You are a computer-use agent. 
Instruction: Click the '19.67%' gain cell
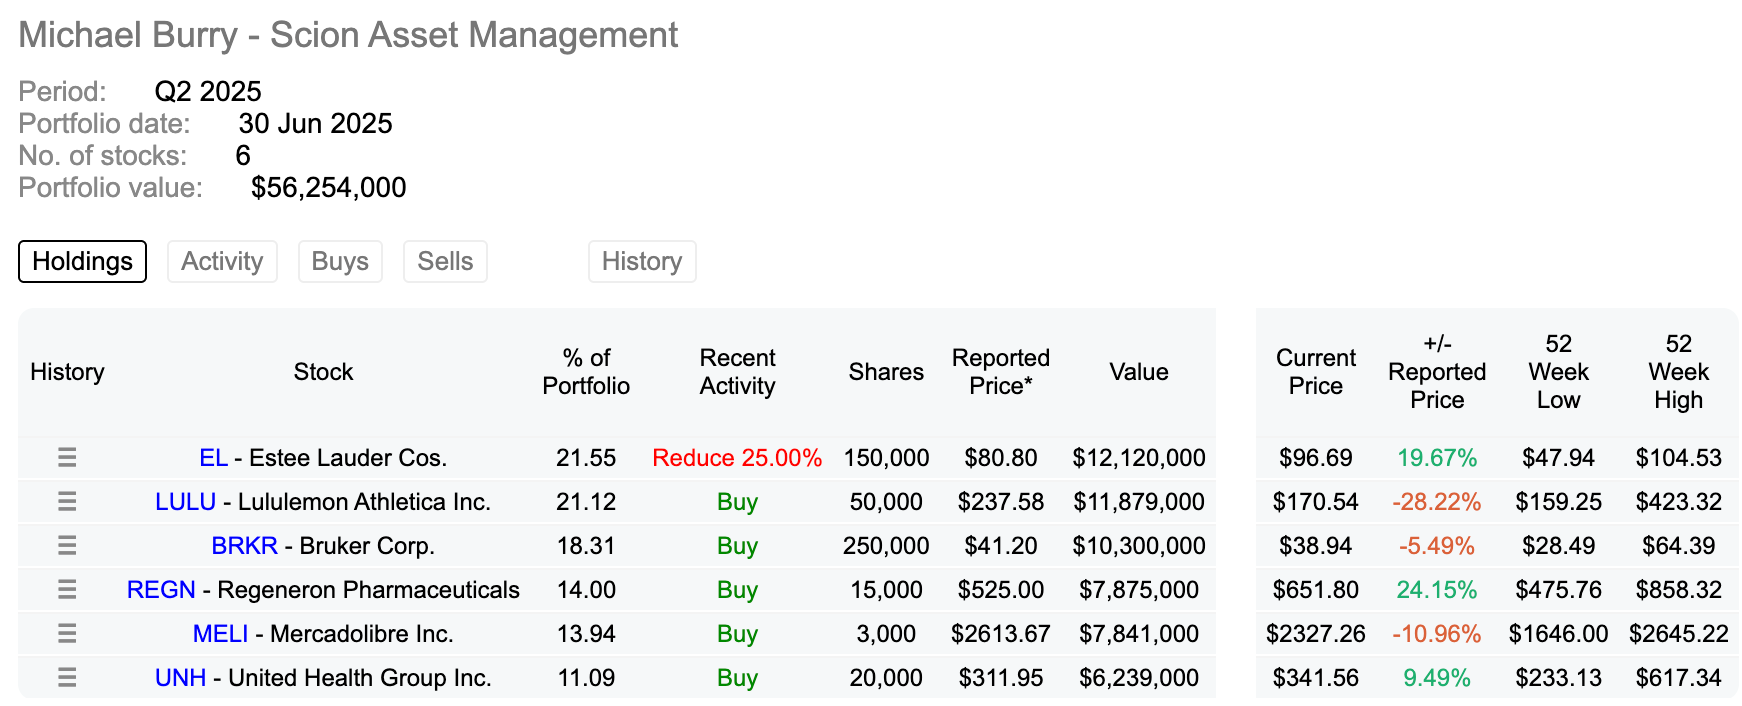click(x=1437, y=458)
